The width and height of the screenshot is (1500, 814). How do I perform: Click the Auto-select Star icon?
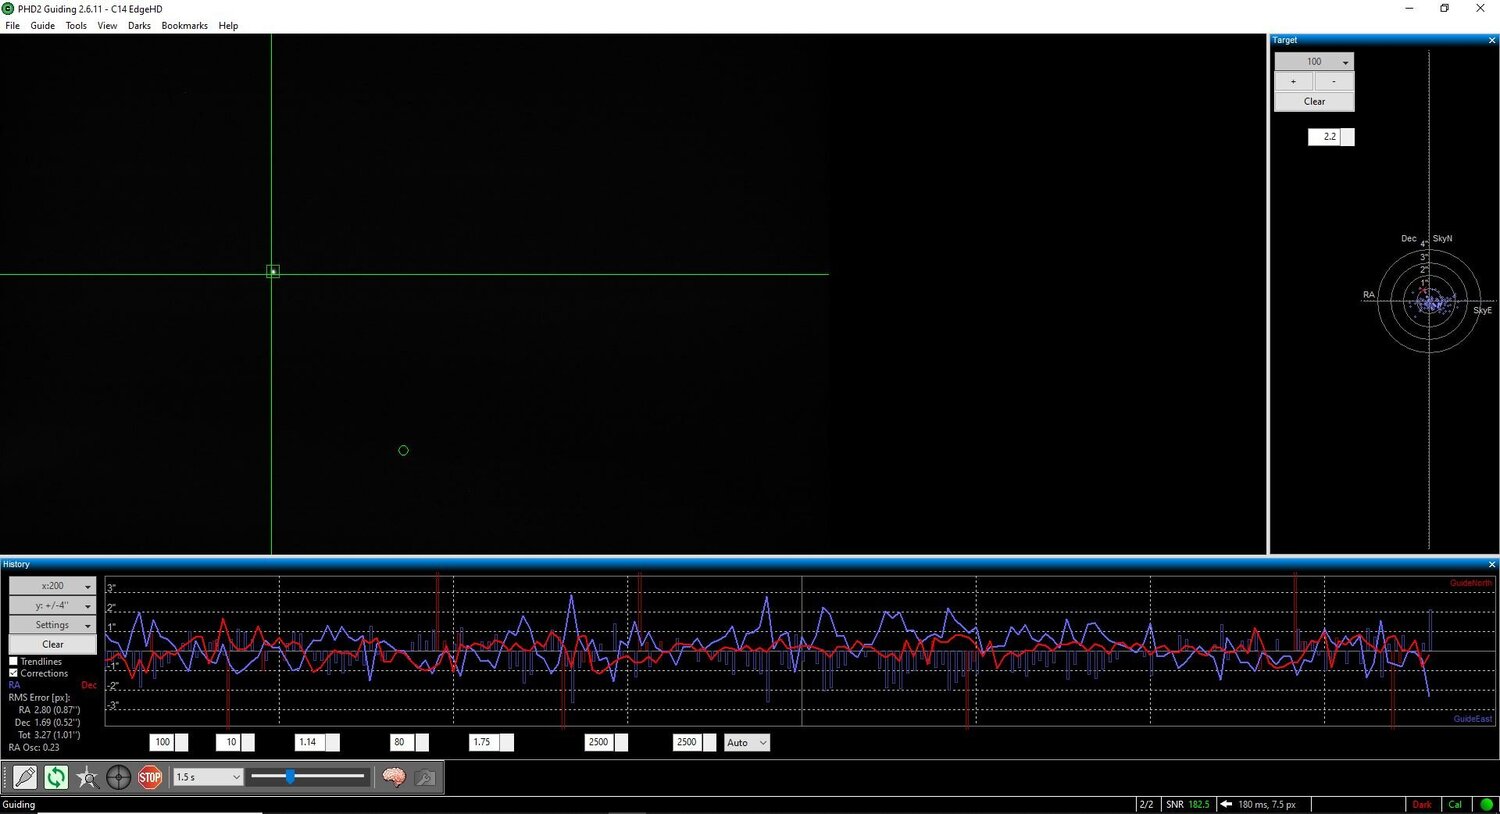point(88,777)
